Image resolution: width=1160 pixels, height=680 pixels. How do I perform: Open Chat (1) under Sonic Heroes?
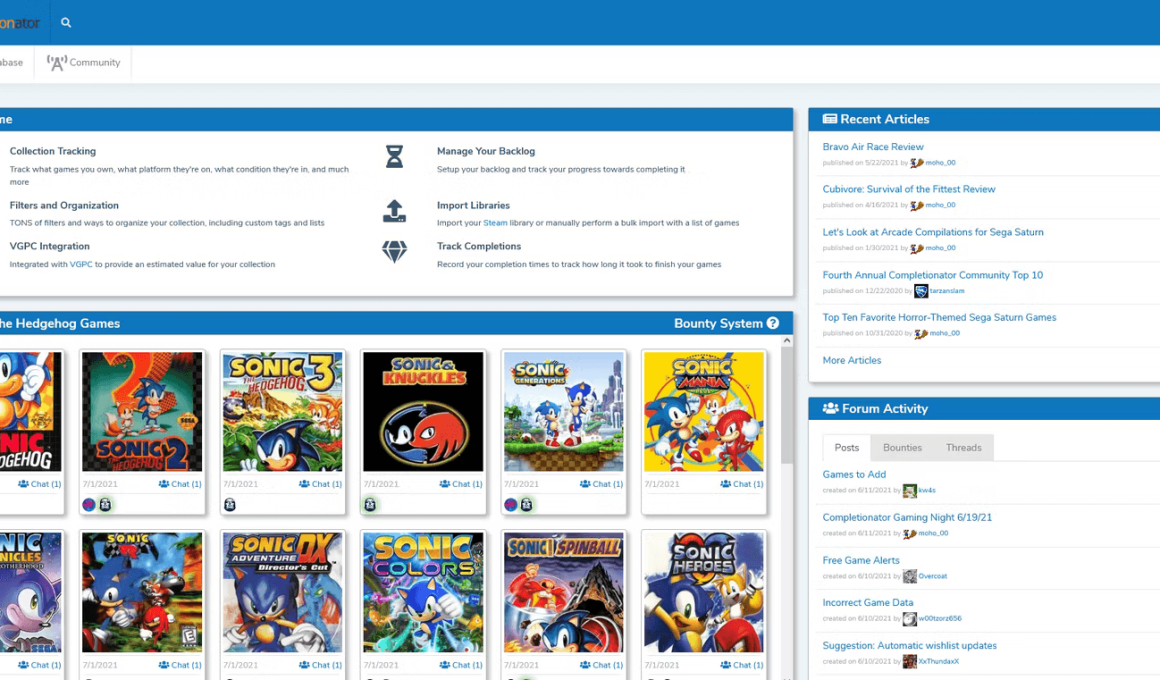(742, 665)
